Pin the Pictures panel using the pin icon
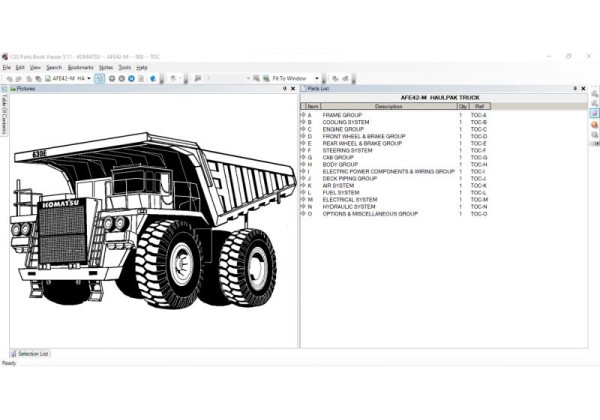 click(x=284, y=89)
